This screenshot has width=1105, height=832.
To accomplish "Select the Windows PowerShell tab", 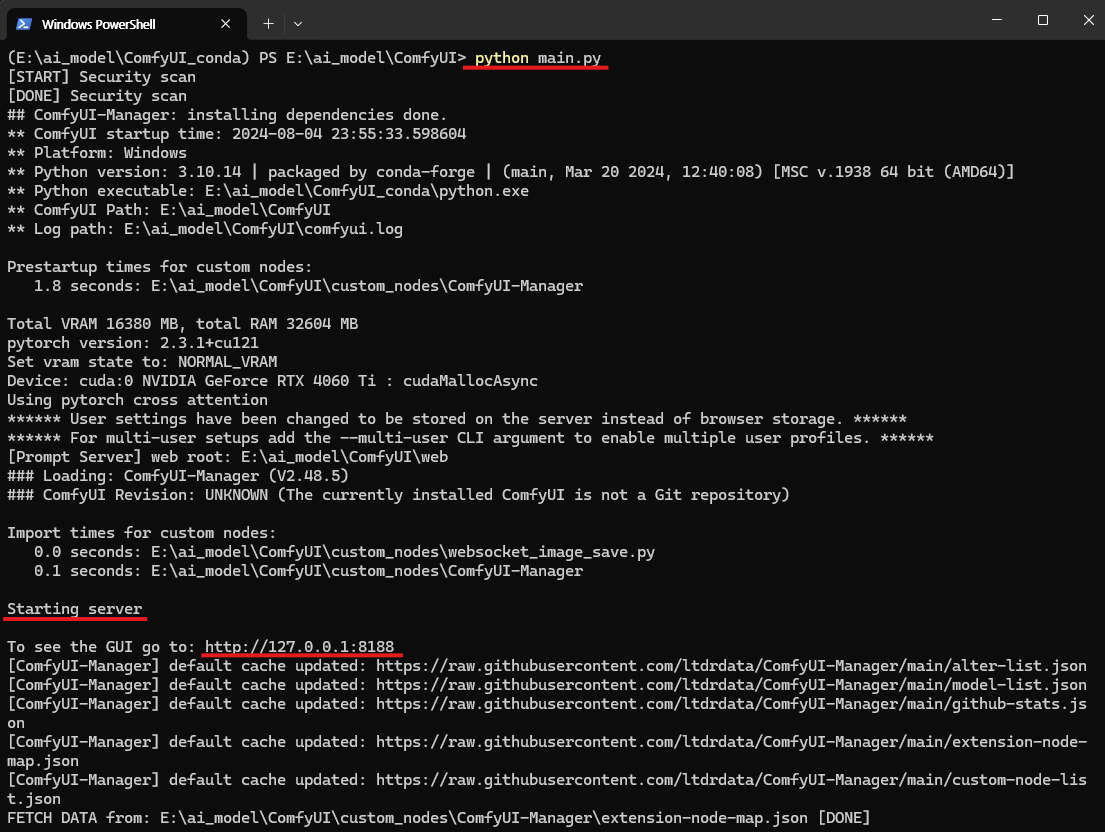I will (127, 24).
